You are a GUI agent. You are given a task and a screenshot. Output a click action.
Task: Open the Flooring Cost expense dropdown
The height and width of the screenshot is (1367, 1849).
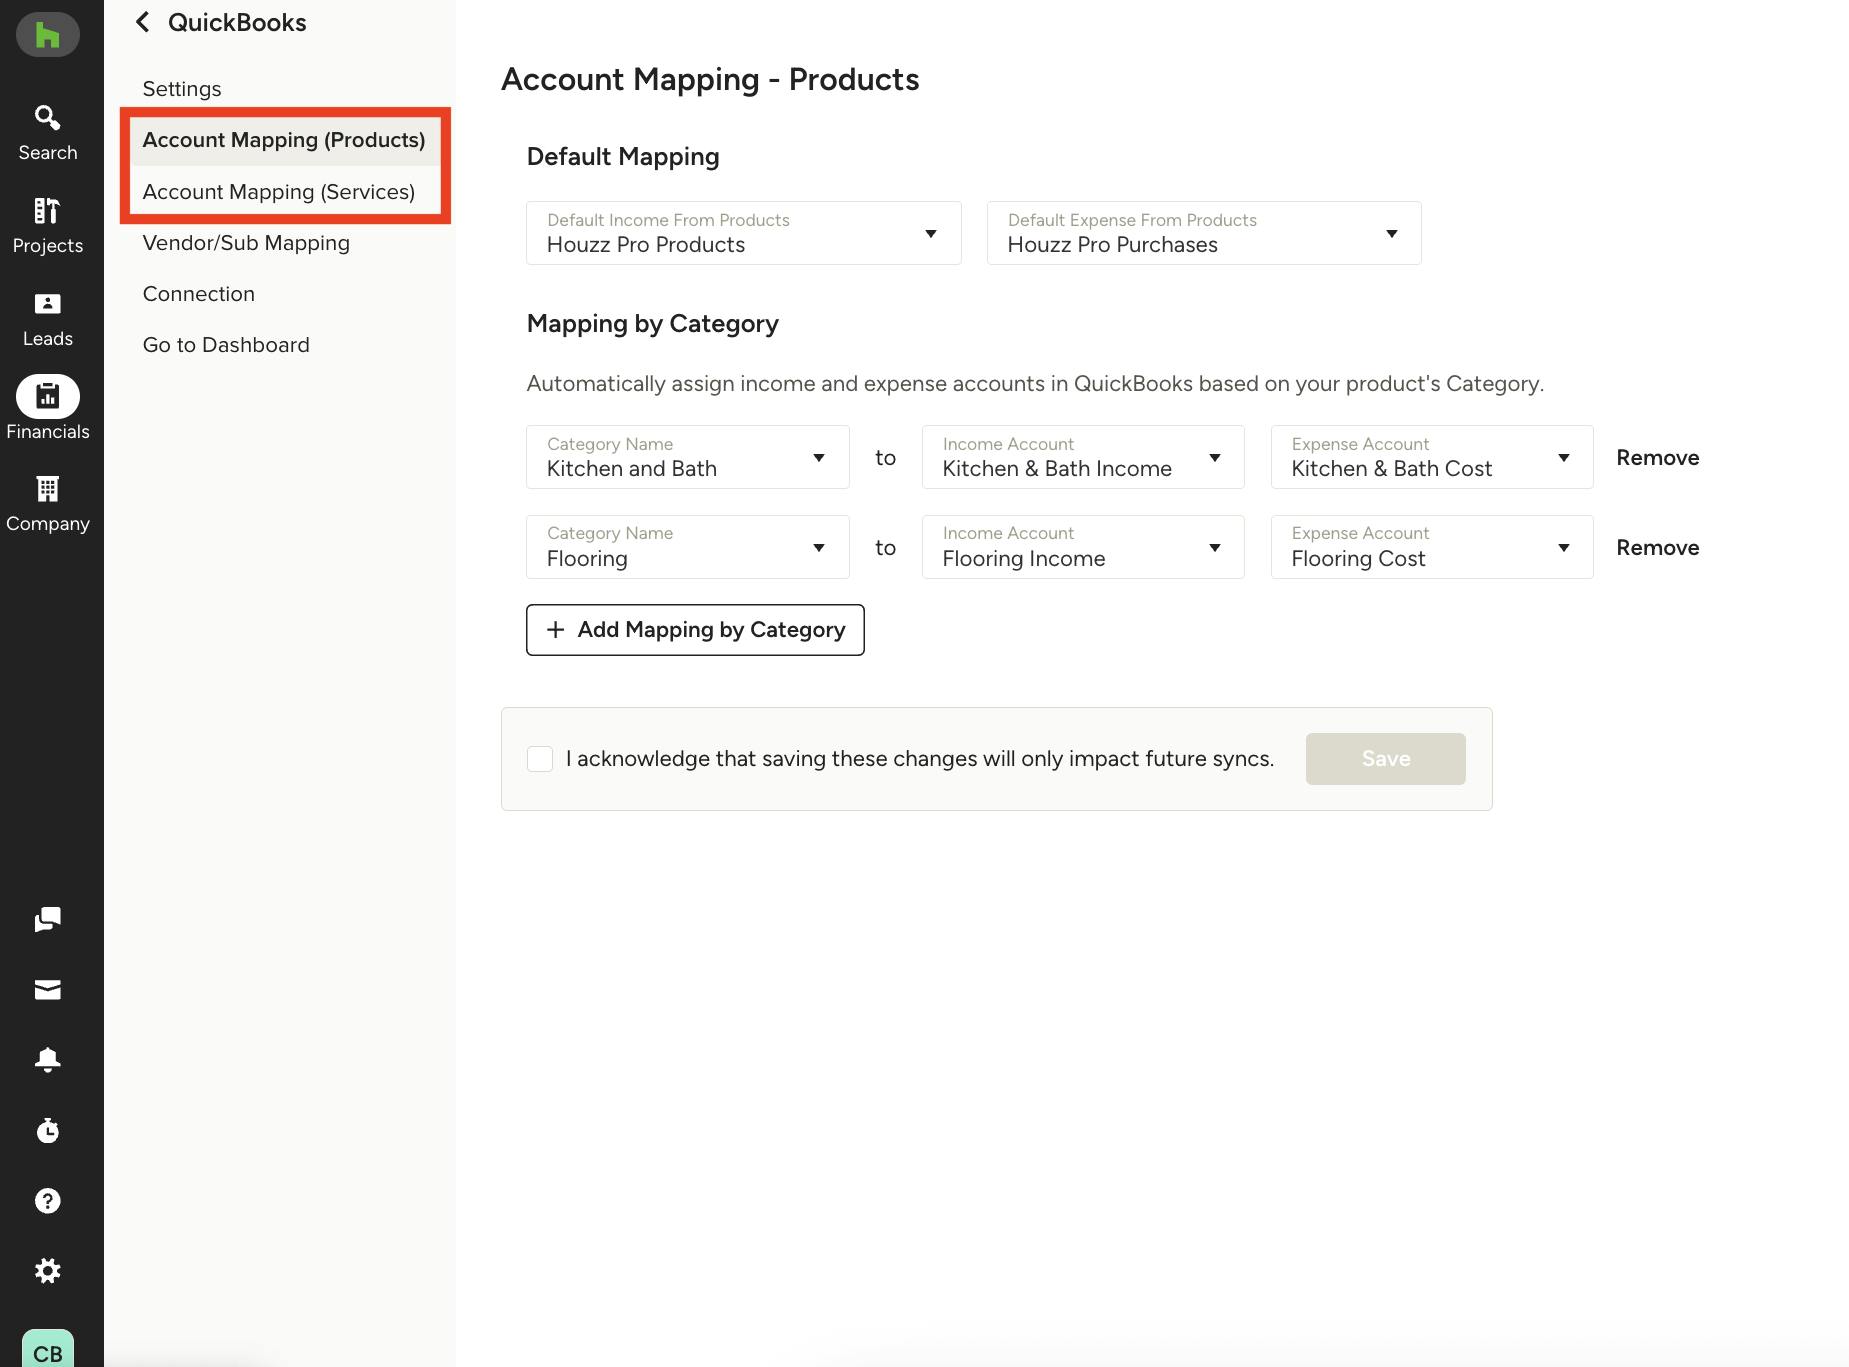[1564, 547]
